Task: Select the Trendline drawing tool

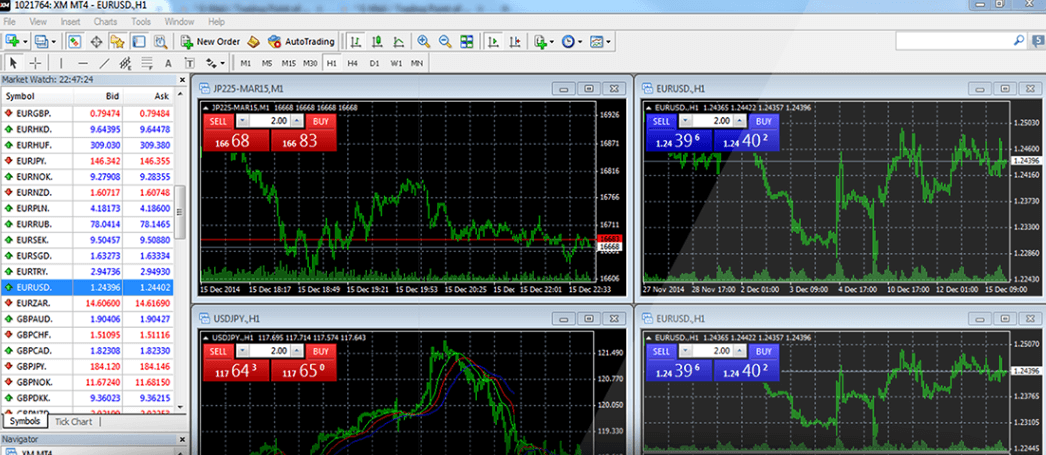Action: (104, 63)
